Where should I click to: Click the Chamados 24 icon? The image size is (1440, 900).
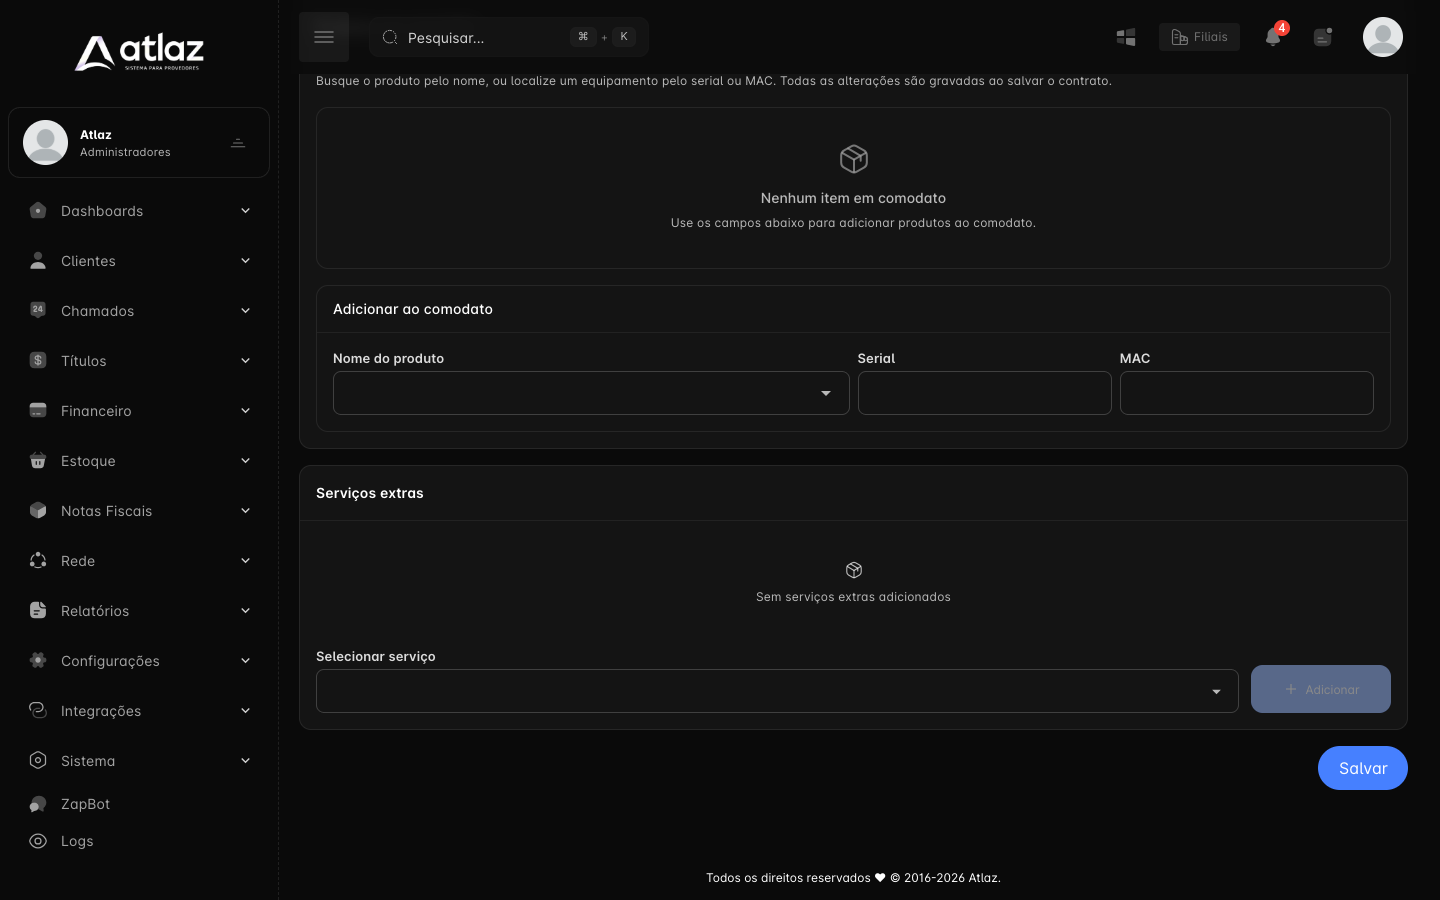pyautogui.click(x=38, y=310)
